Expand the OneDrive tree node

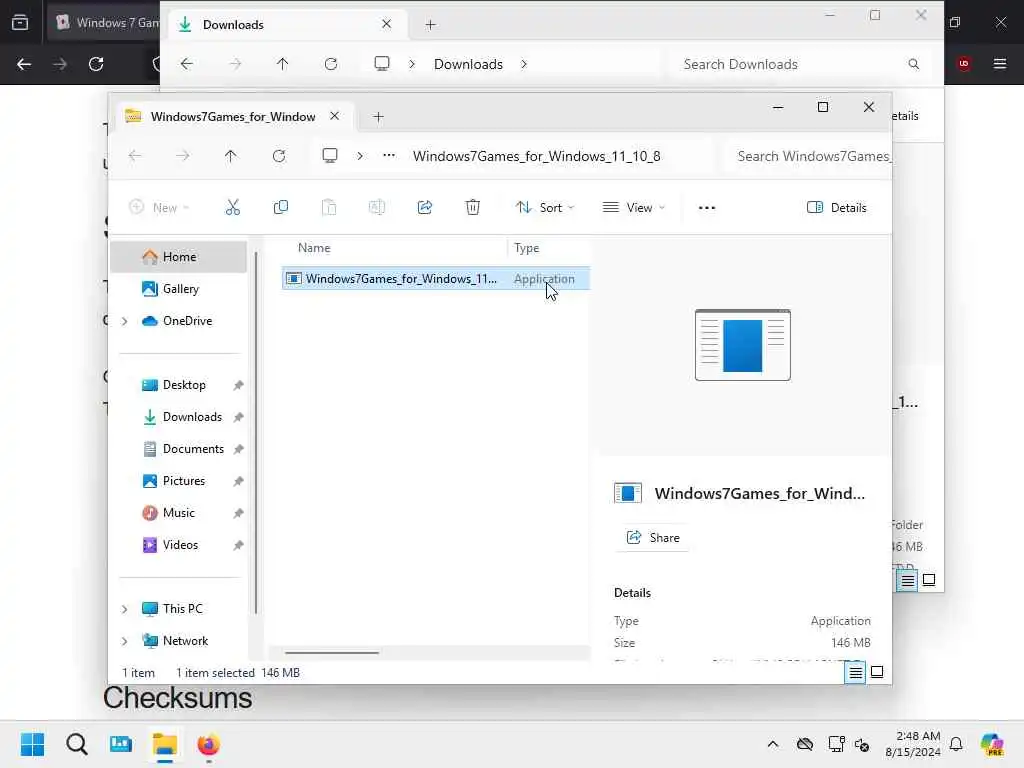125,321
